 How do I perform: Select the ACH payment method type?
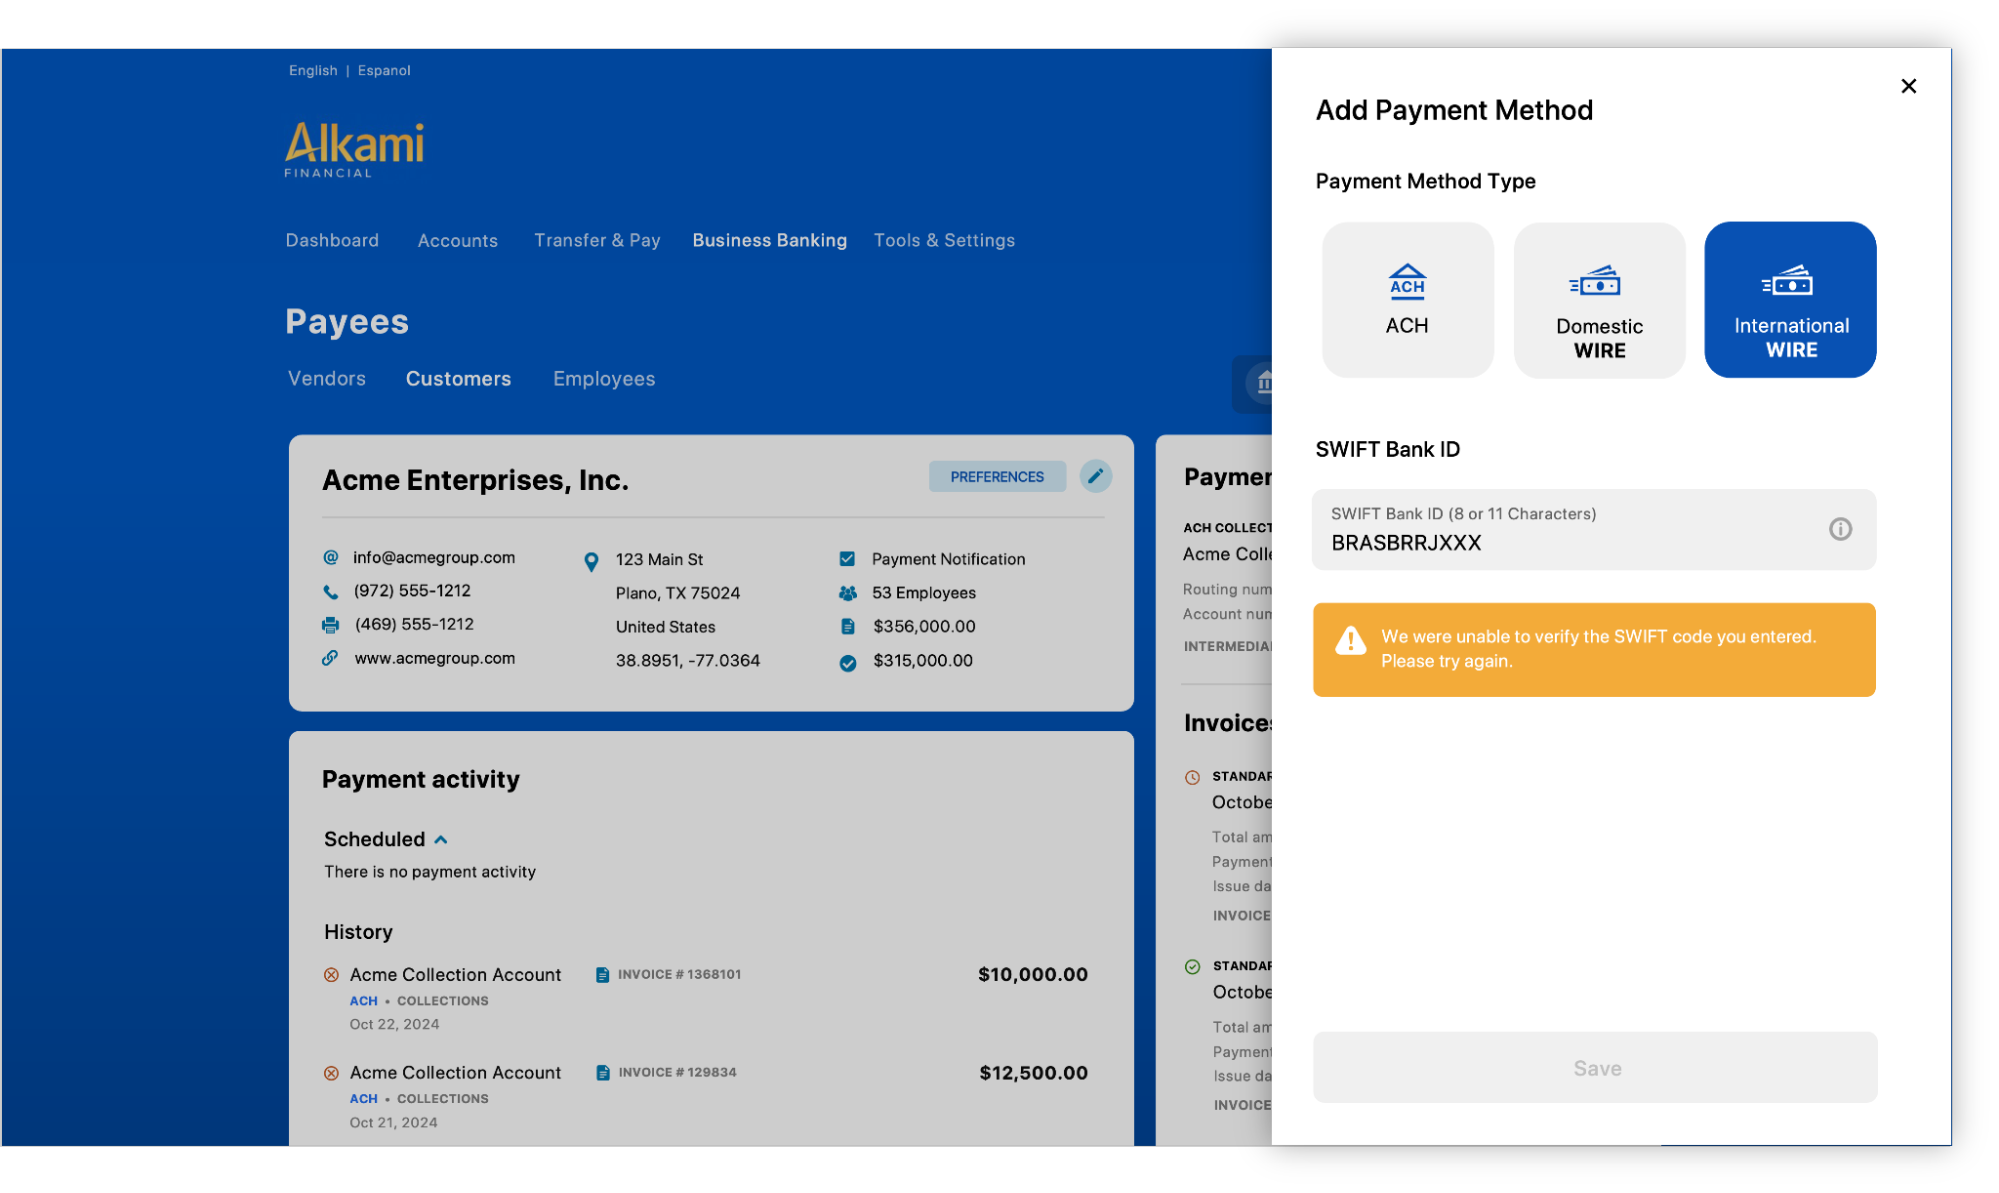click(x=1407, y=299)
